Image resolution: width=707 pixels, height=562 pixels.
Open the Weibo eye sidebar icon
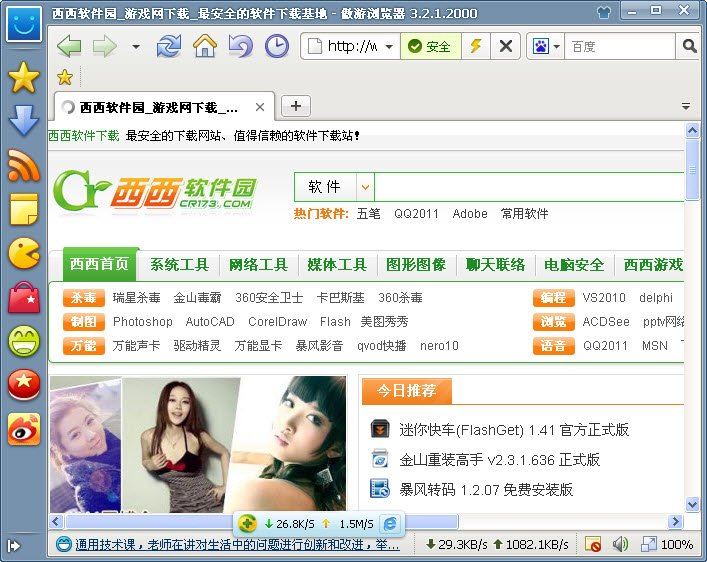[x=23, y=429]
